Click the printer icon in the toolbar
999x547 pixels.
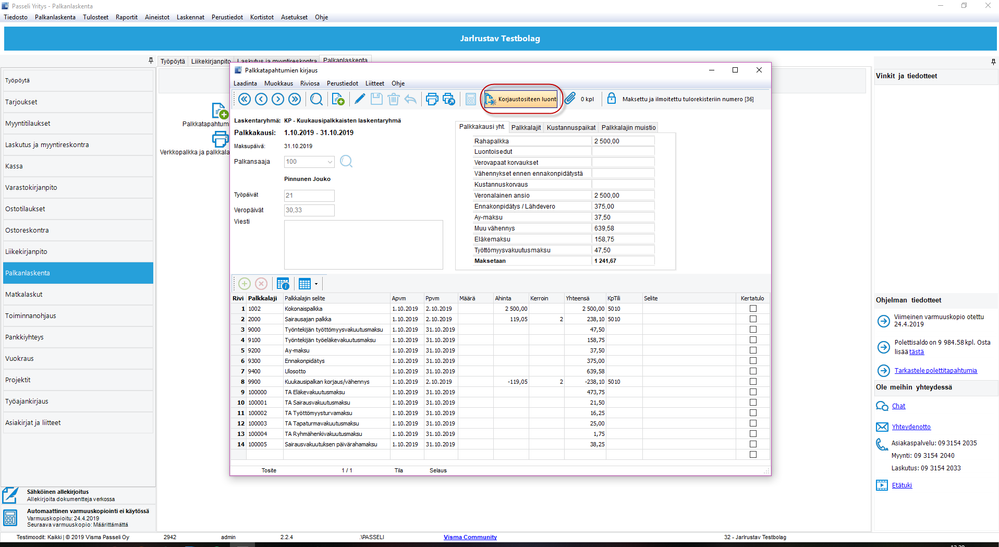click(432, 99)
